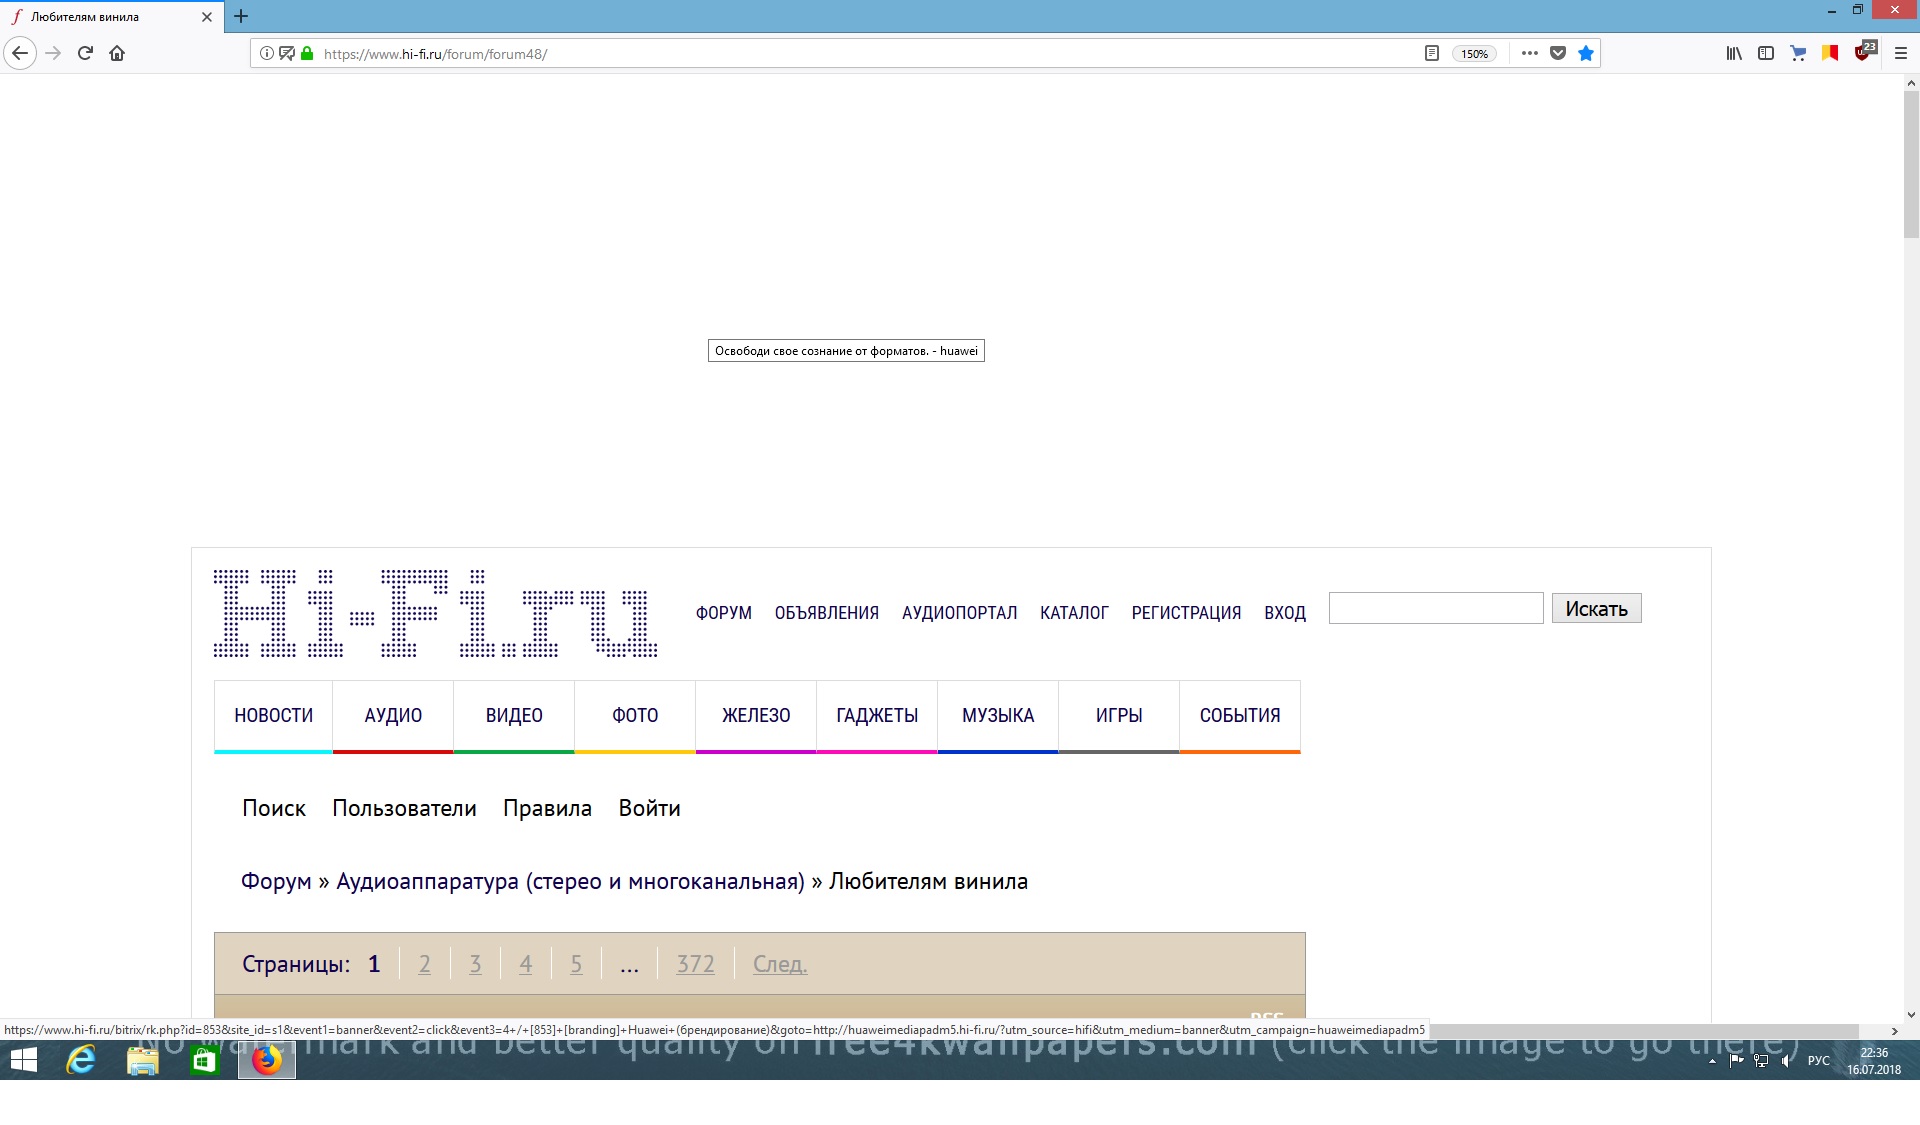The height and width of the screenshot is (1125, 1920).
Task: Toggle Reader View icon in address bar
Action: tap(1431, 53)
